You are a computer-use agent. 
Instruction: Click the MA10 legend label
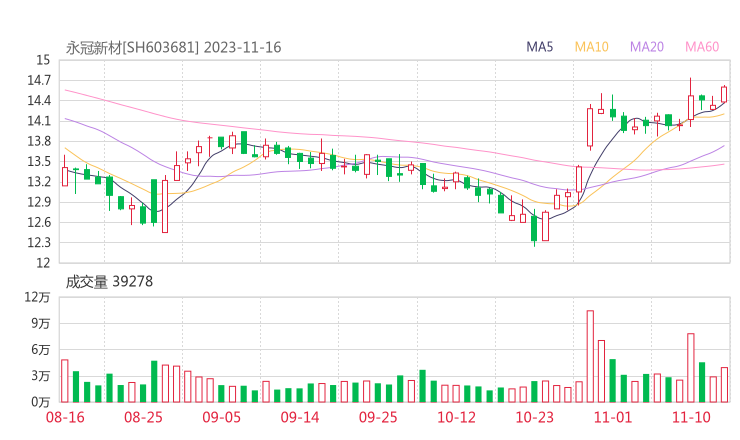tap(591, 47)
